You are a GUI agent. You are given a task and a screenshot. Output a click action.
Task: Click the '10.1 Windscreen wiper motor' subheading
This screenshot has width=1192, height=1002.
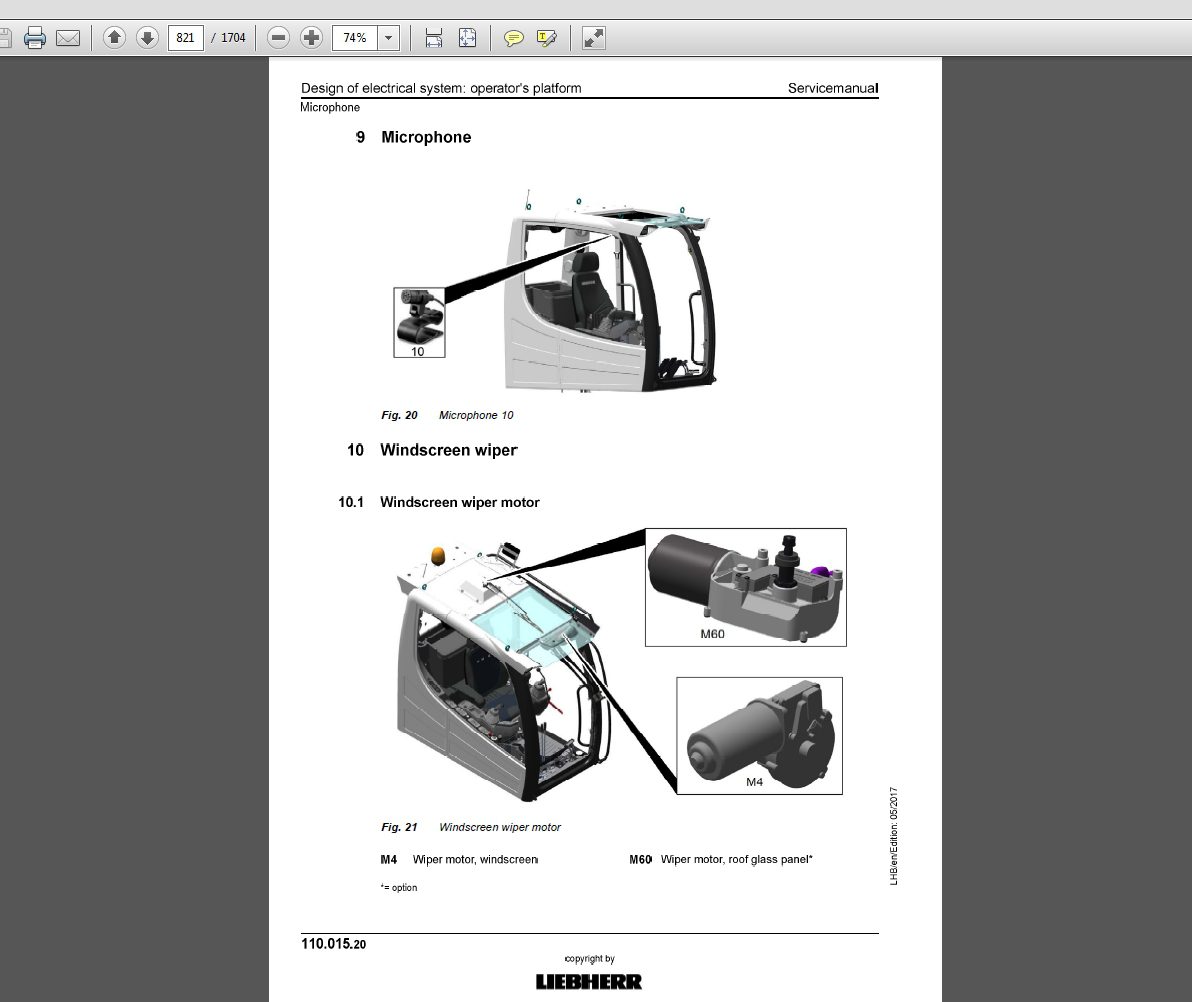coord(439,502)
